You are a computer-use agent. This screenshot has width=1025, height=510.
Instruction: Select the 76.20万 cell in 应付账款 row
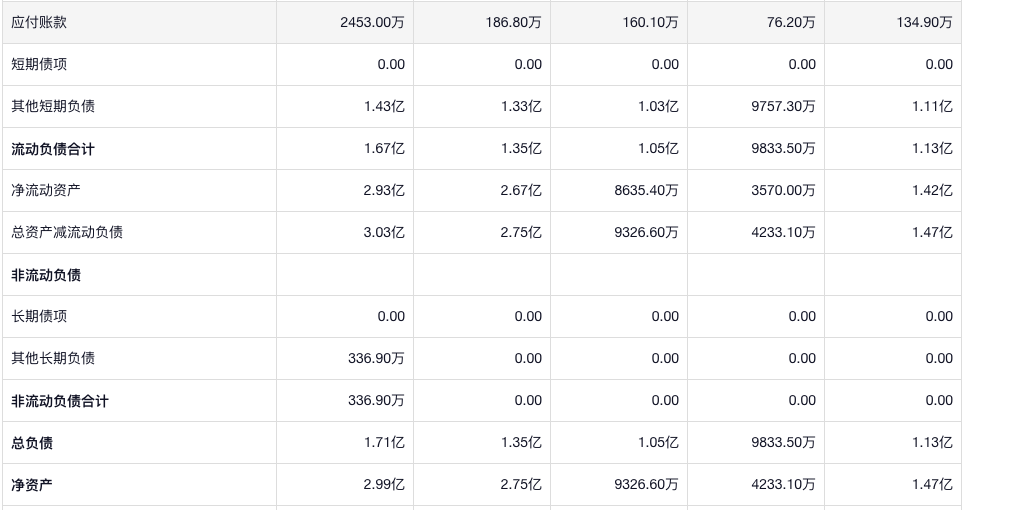click(x=790, y=22)
